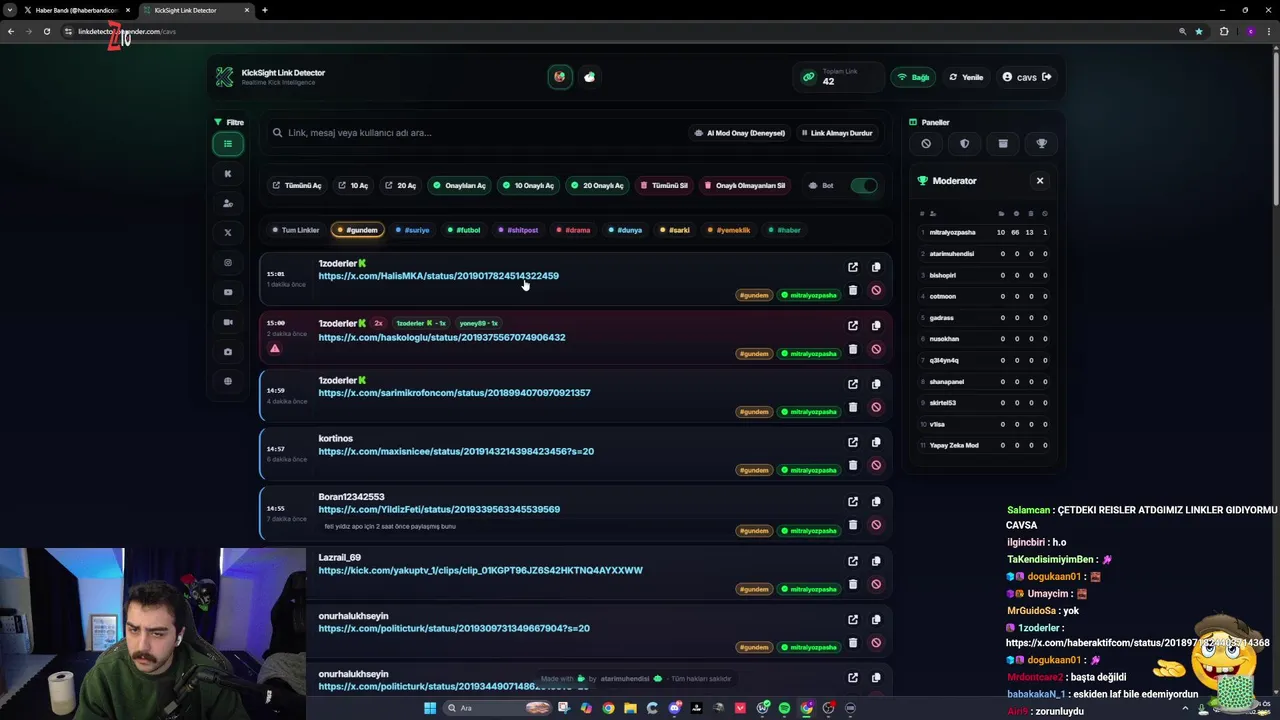This screenshot has height=720, width=1280.
Task: Reload page with browser refresh button
Action: (x=46, y=31)
